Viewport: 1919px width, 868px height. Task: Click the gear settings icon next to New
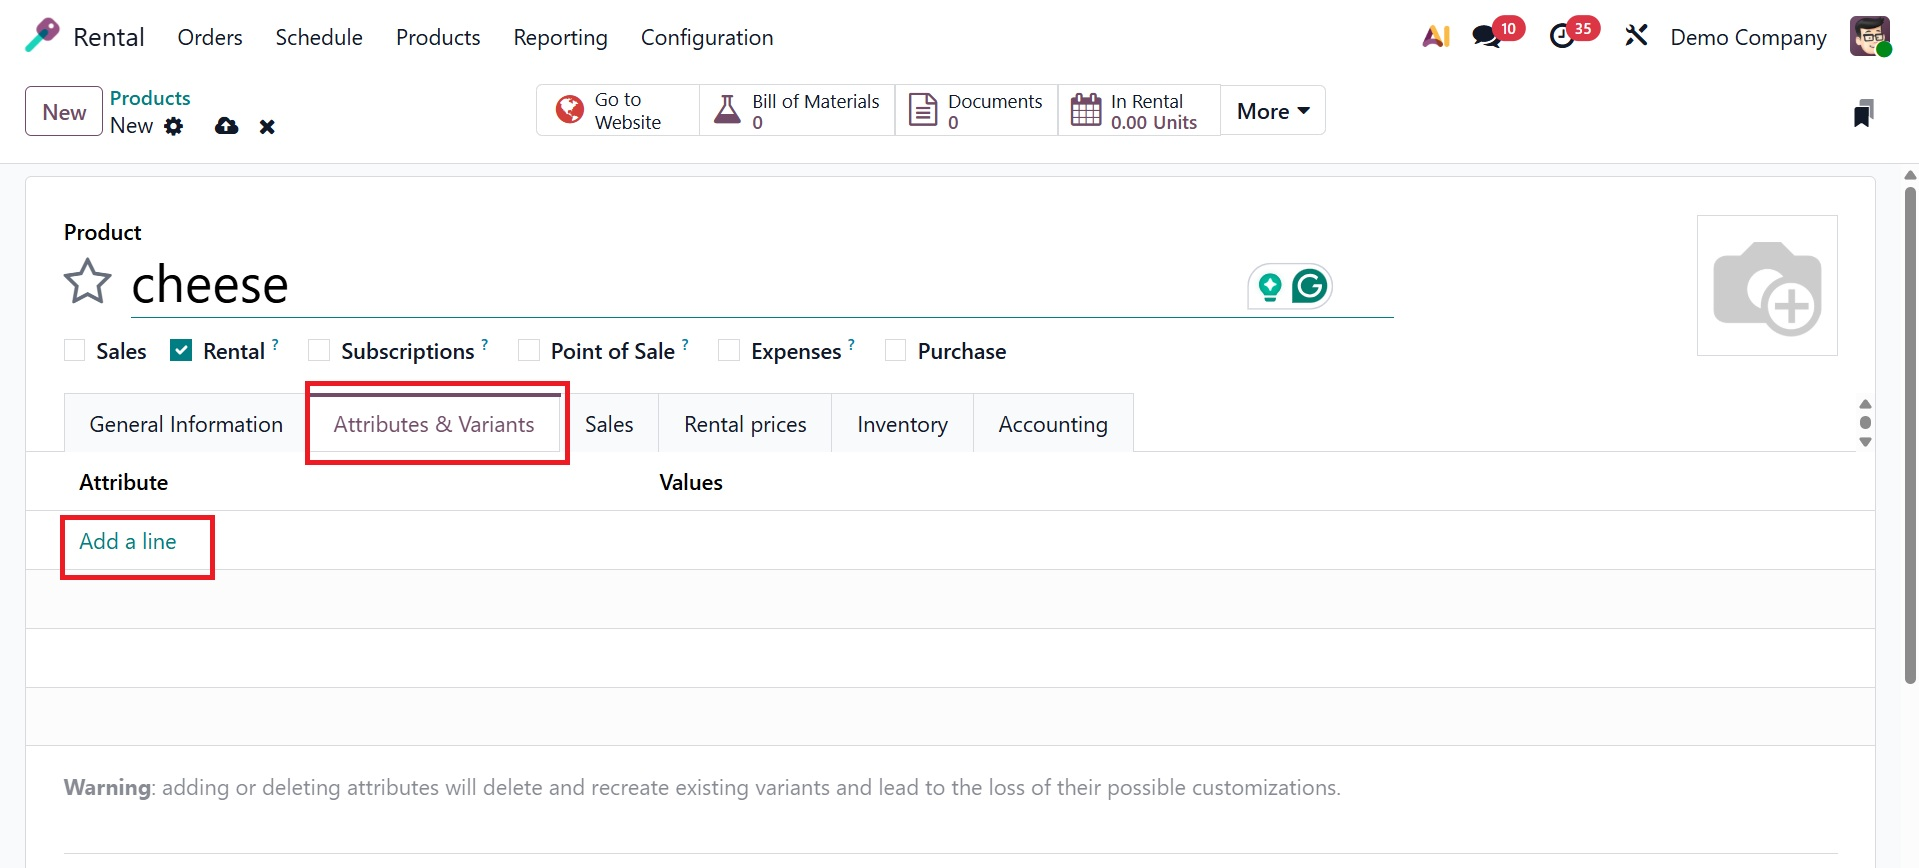pos(174,126)
